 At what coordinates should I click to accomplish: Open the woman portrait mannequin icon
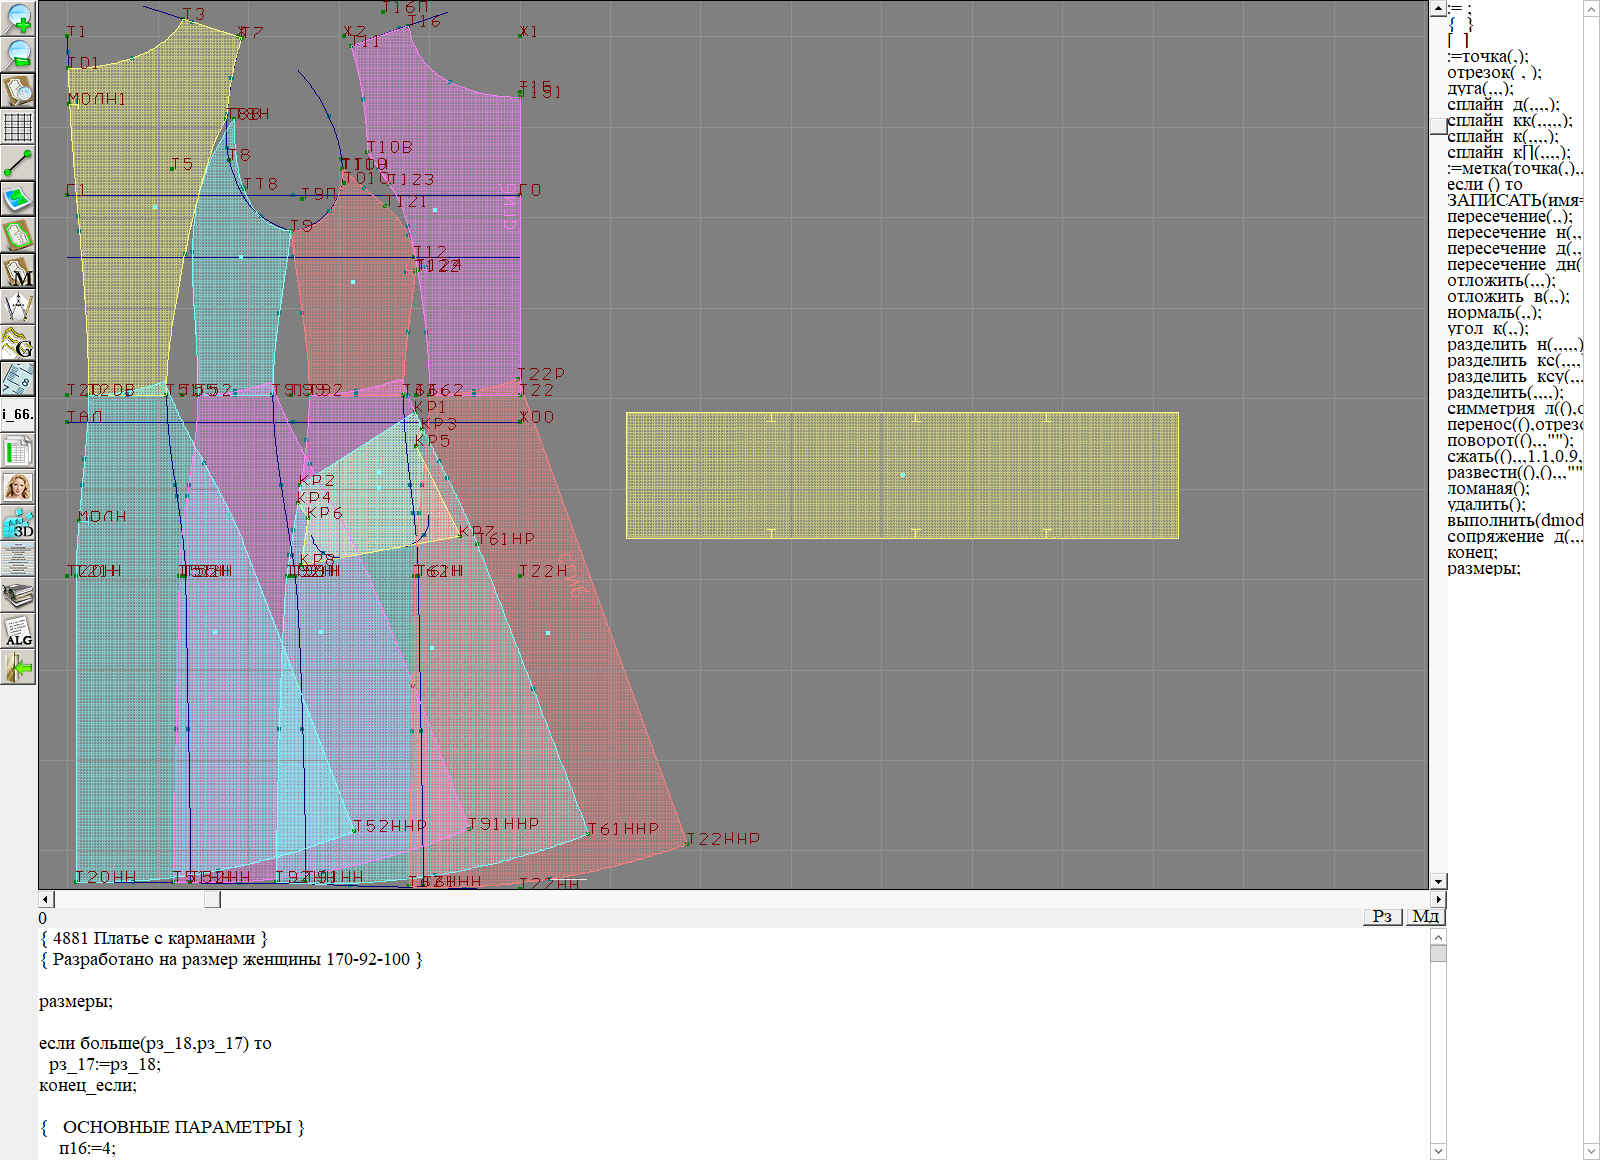click(18, 487)
